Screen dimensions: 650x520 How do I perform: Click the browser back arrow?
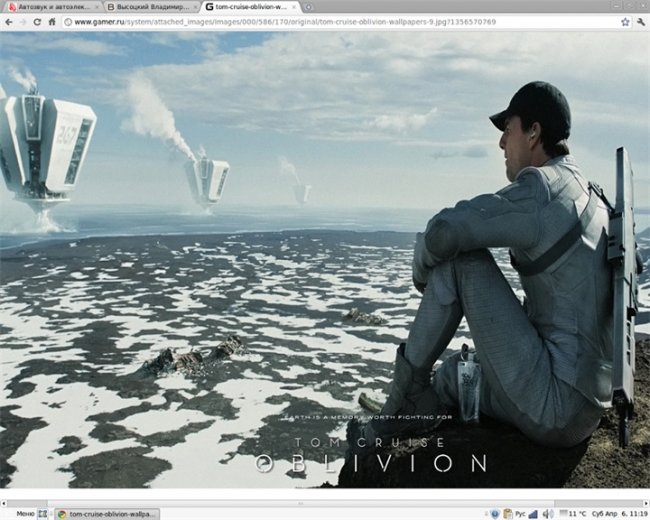(x=9, y=21)
